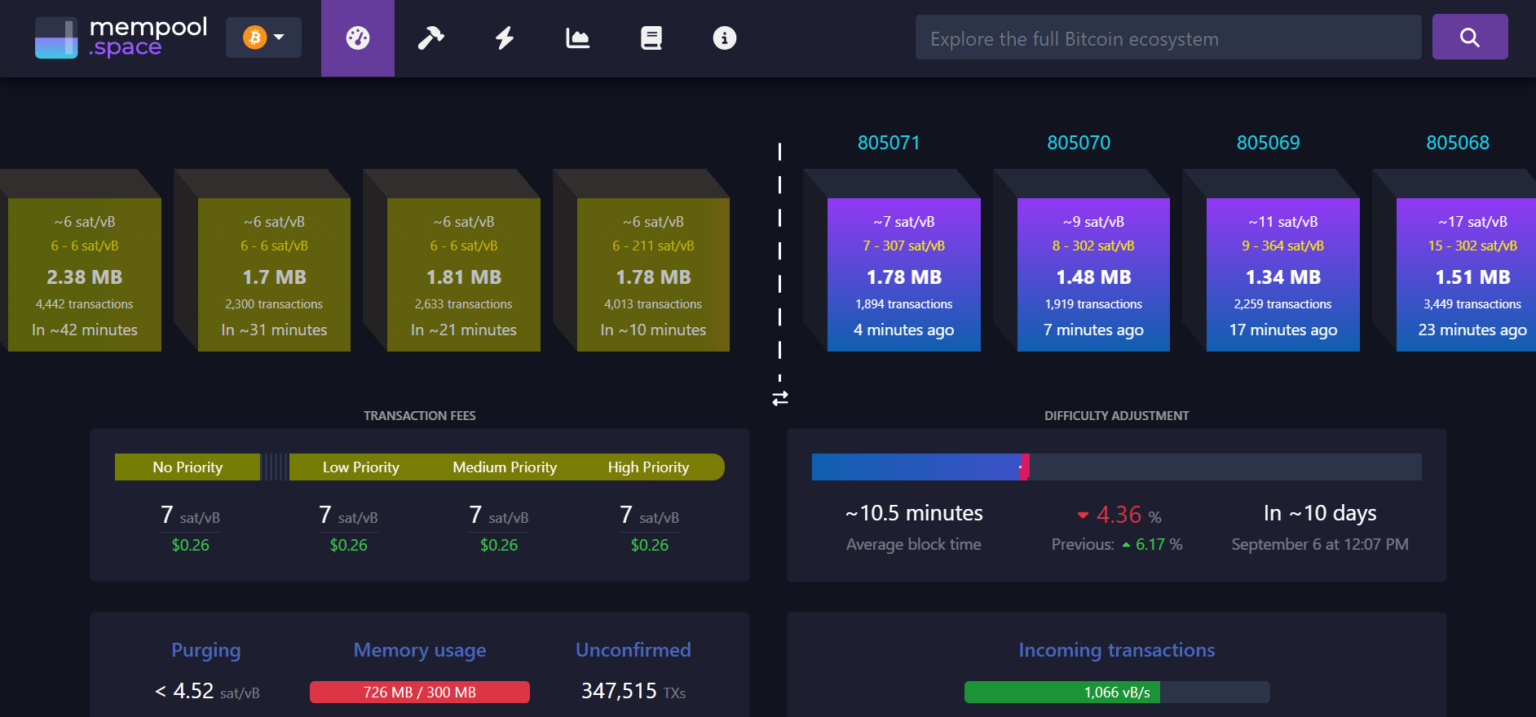Open the Bitcoin network selector dropdown

click(x=263, y=36)
